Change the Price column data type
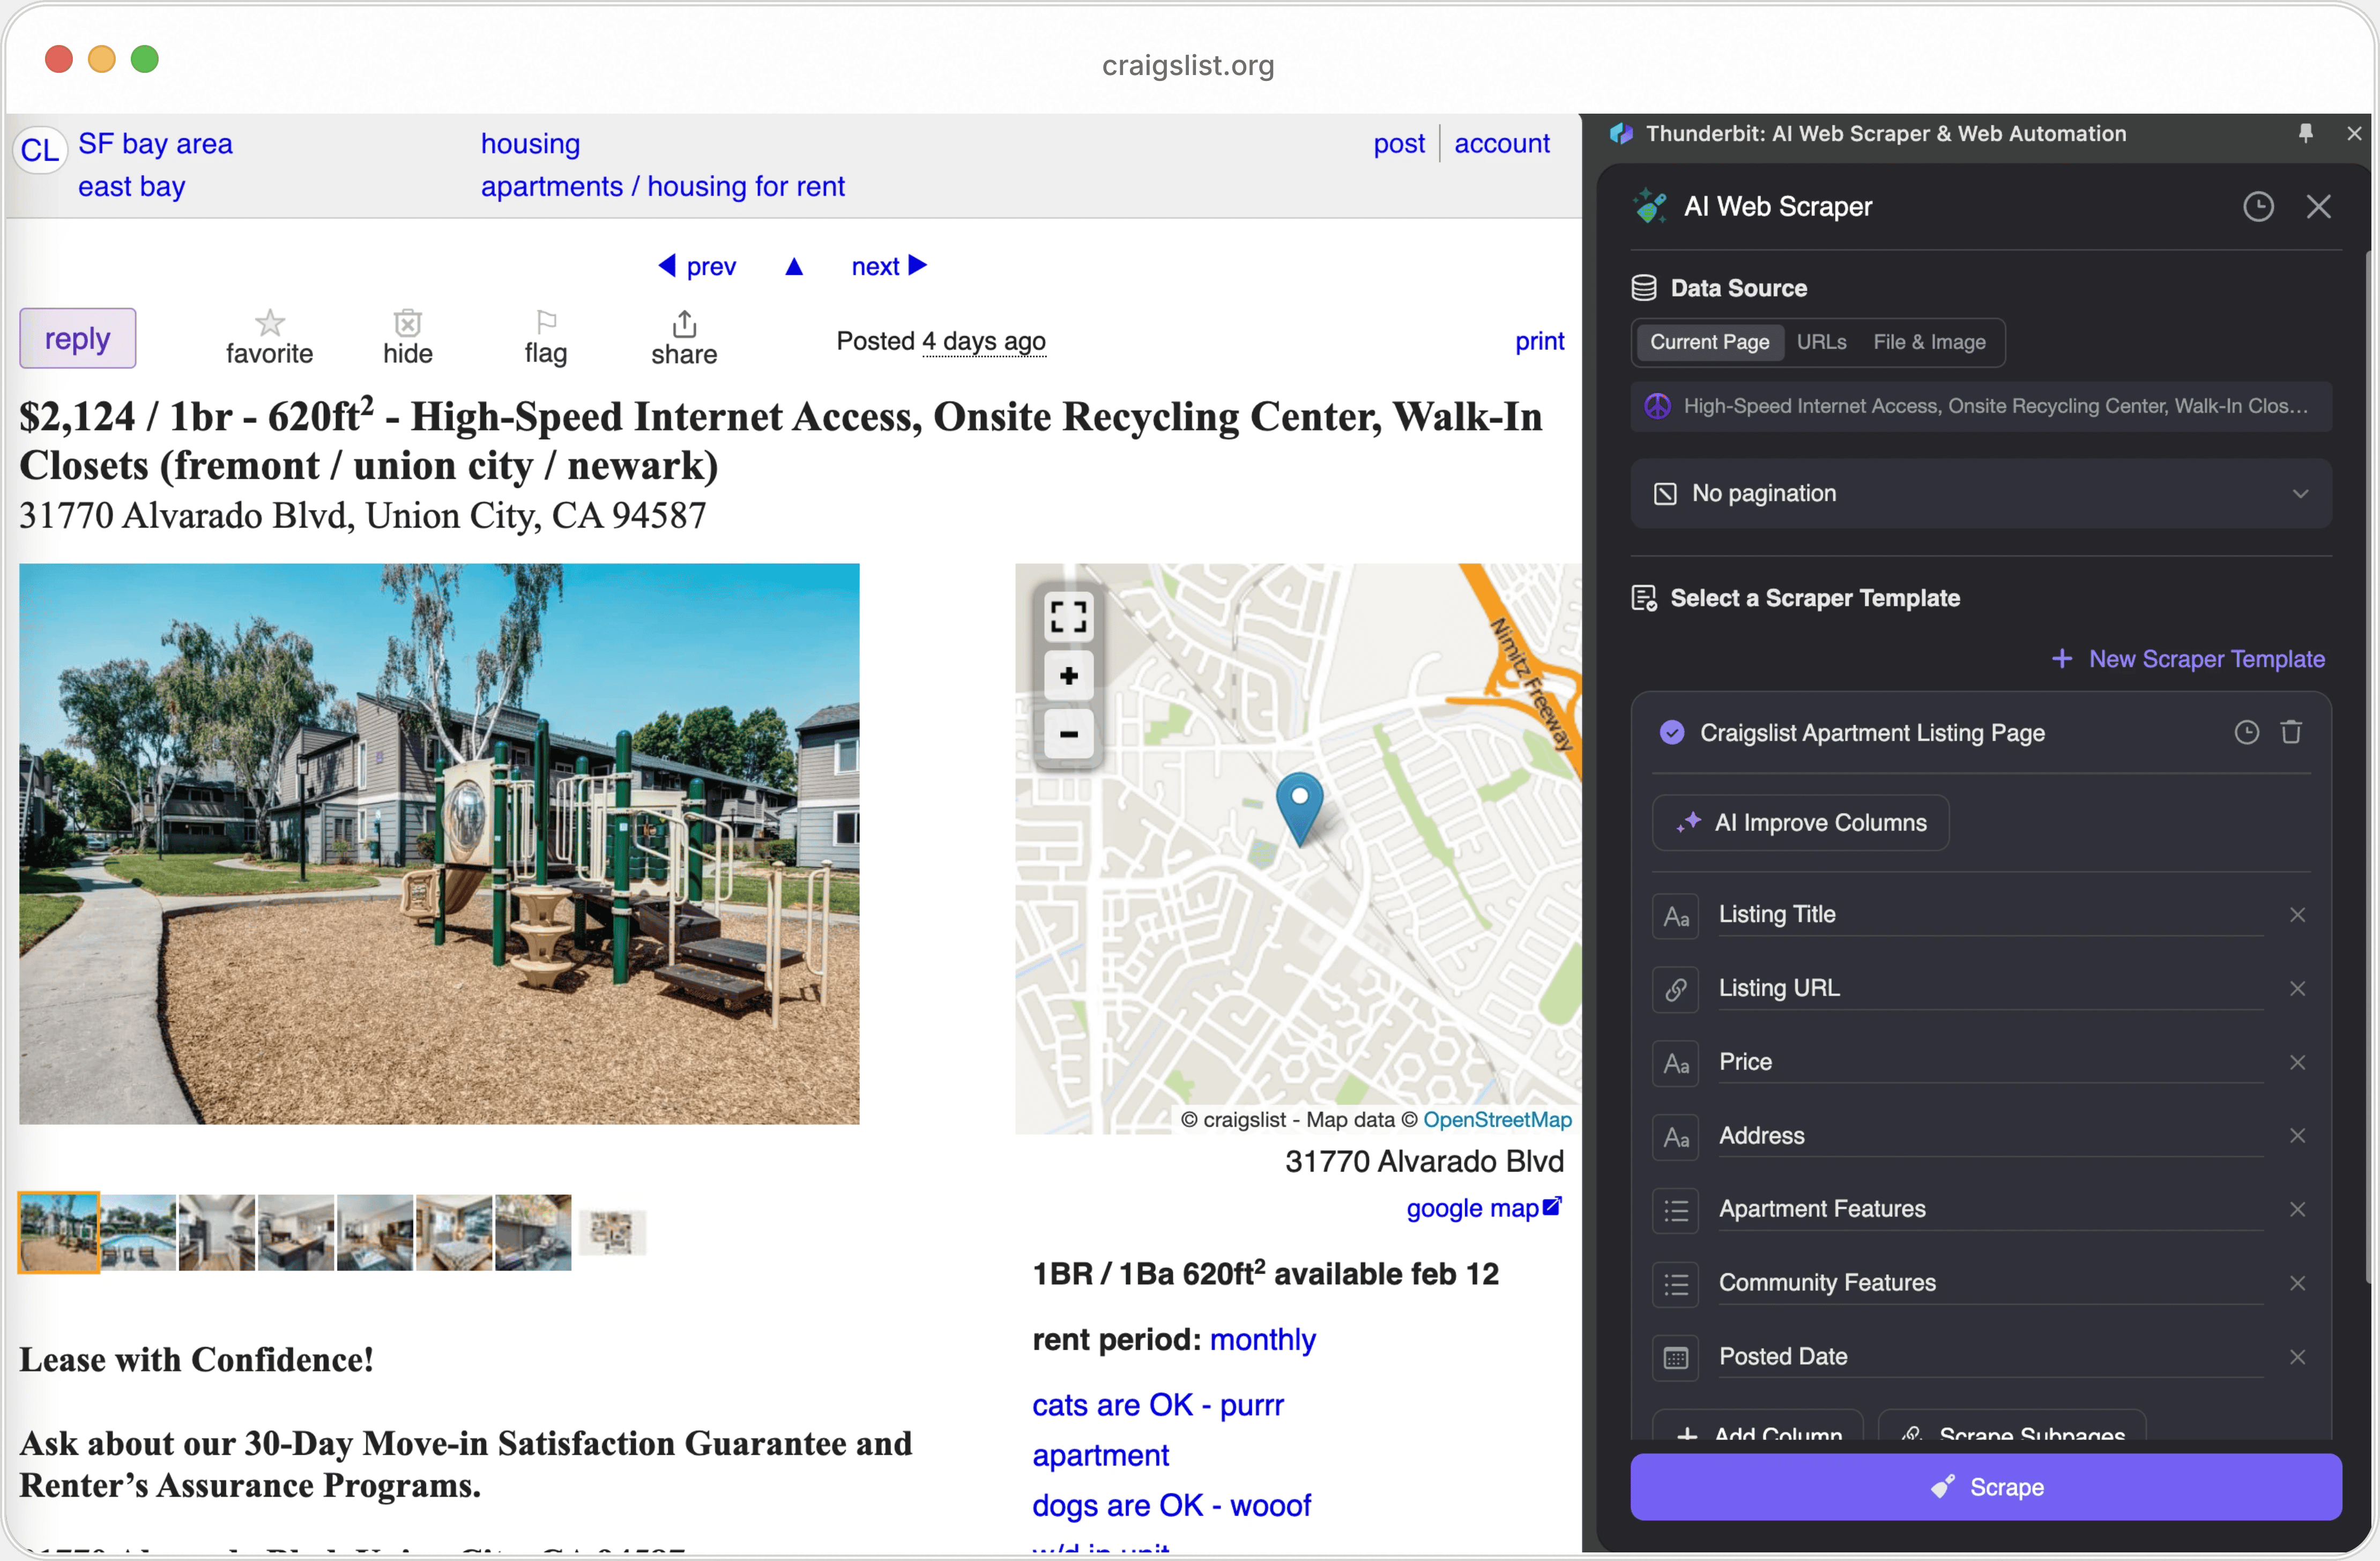The height and width of the screenshot is (1561, 2380). (x=1676, y=1063)
